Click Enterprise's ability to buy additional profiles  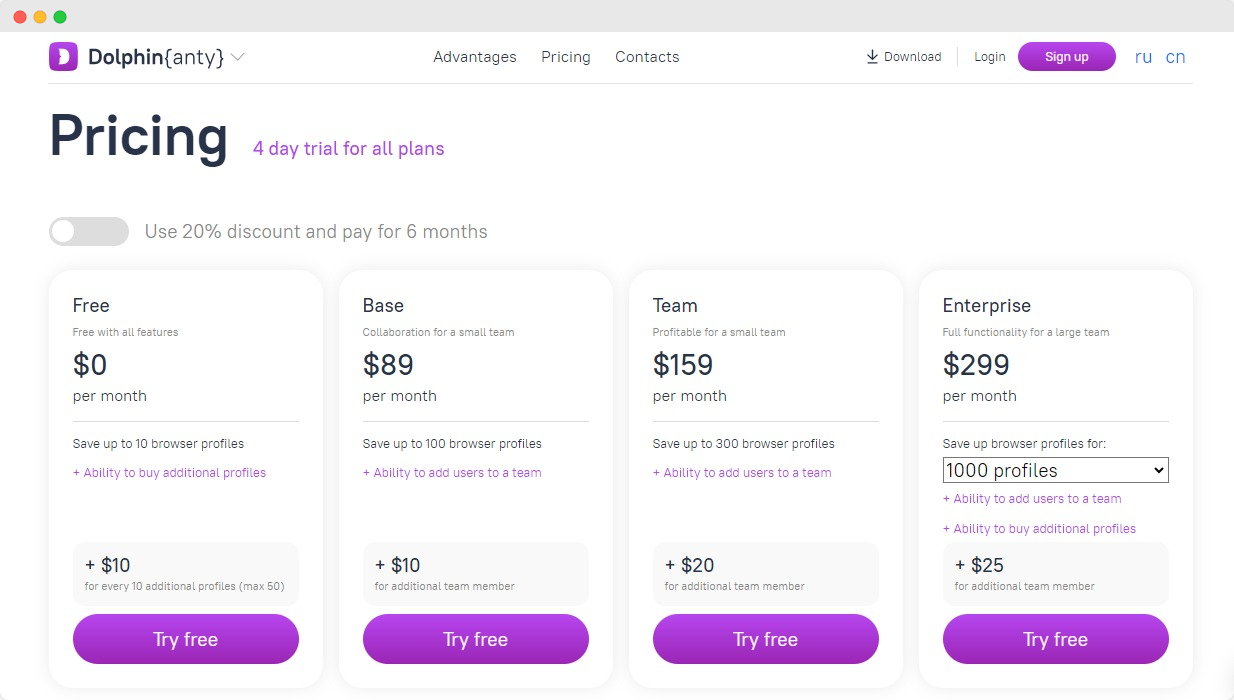pos(1040,529)
